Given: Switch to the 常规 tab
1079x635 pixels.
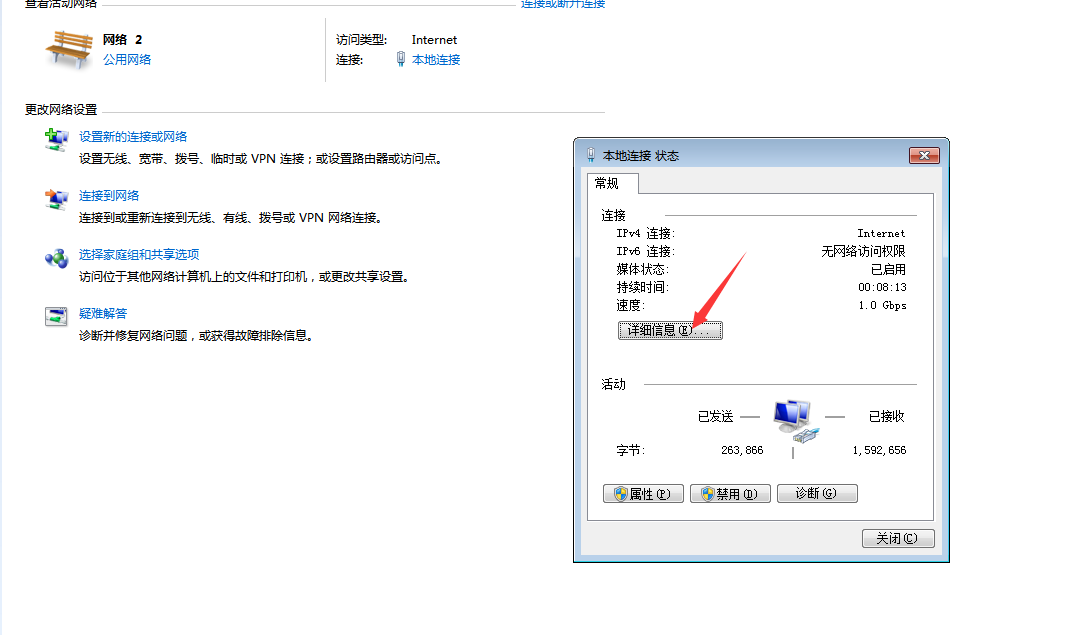Looking at the screenshot, I should coord(613,184).
